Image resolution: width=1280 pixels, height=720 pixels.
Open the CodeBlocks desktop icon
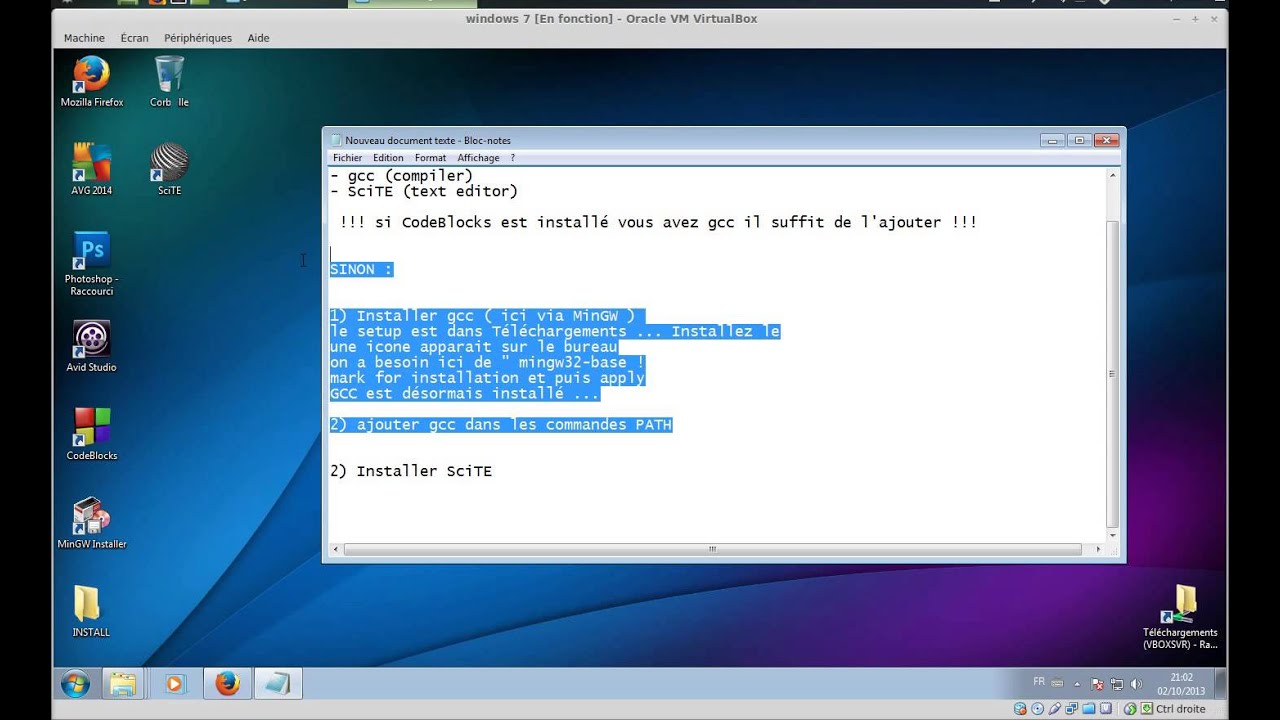click(x=91, y=434)
